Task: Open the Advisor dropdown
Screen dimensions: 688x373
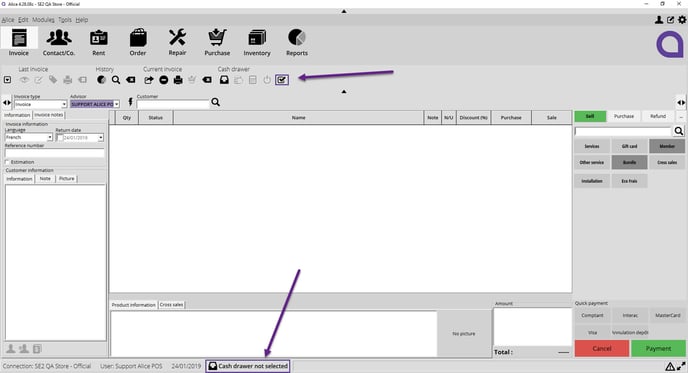Action: pos(117,104)
